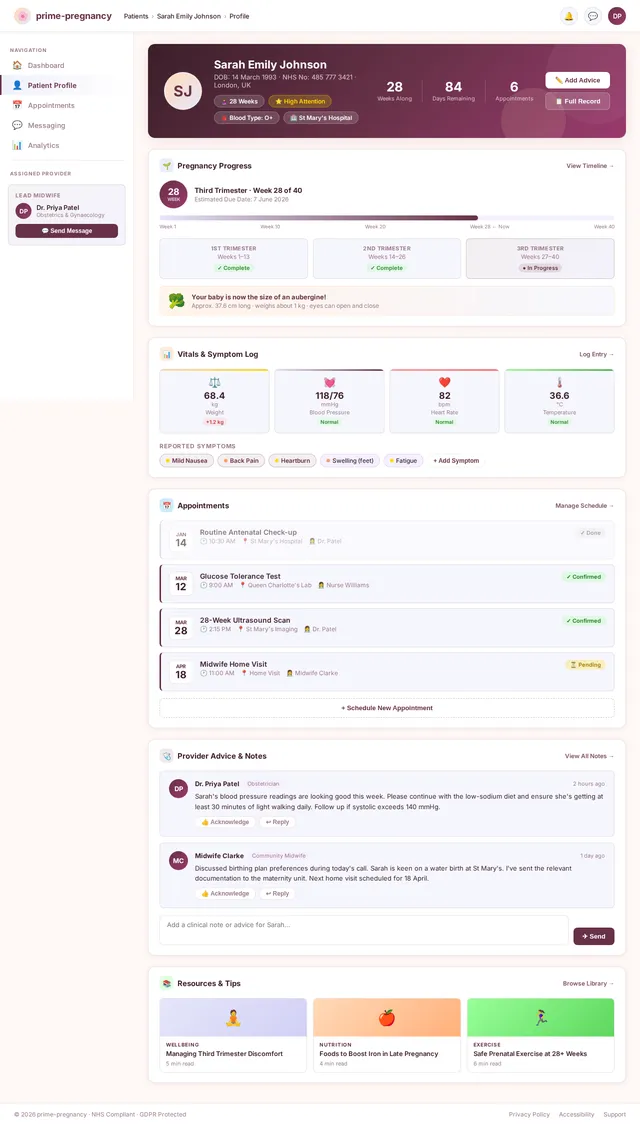Select the Appointments calendar icon in the sidebar

[16, 103]
